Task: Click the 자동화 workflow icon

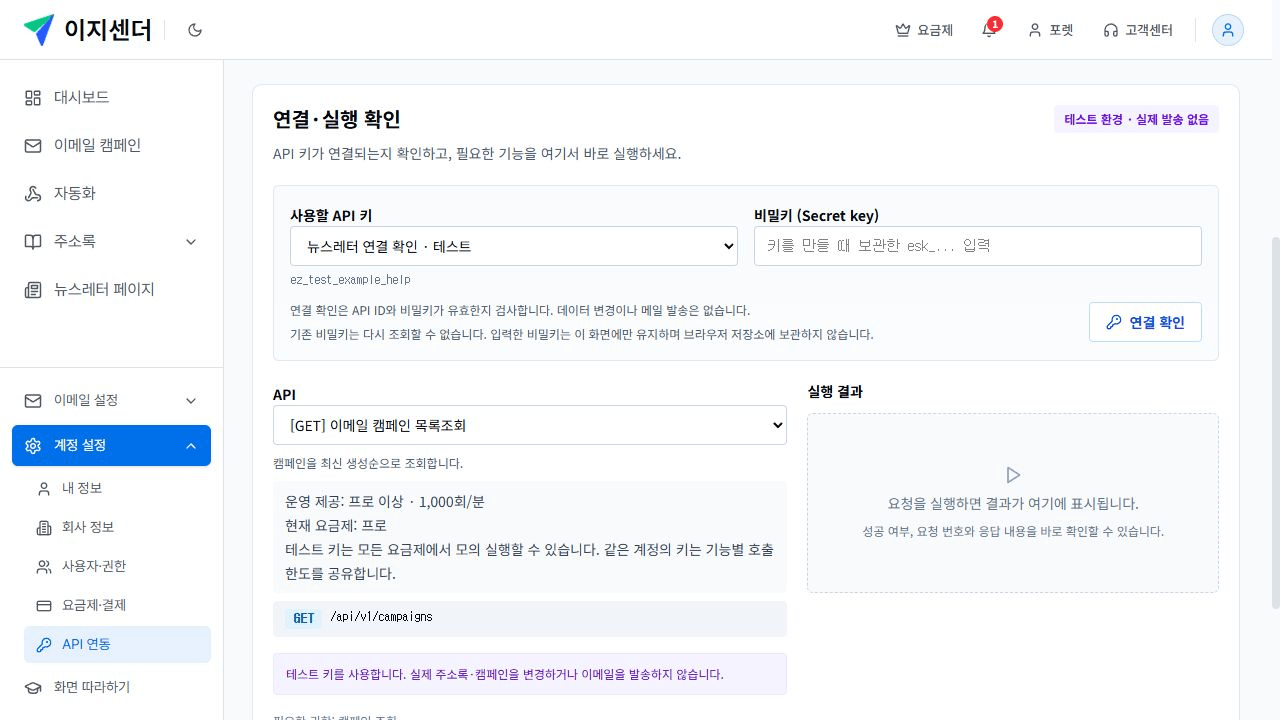Action: tap(33, 193)
